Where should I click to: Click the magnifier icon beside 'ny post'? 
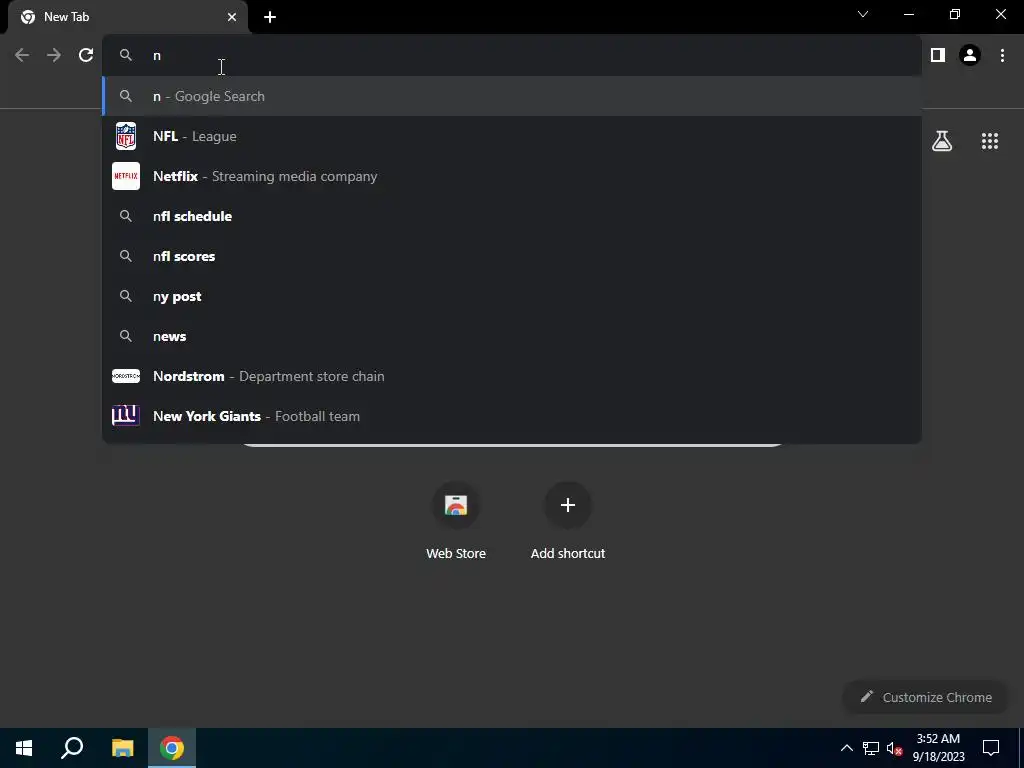tap(125, 296)
